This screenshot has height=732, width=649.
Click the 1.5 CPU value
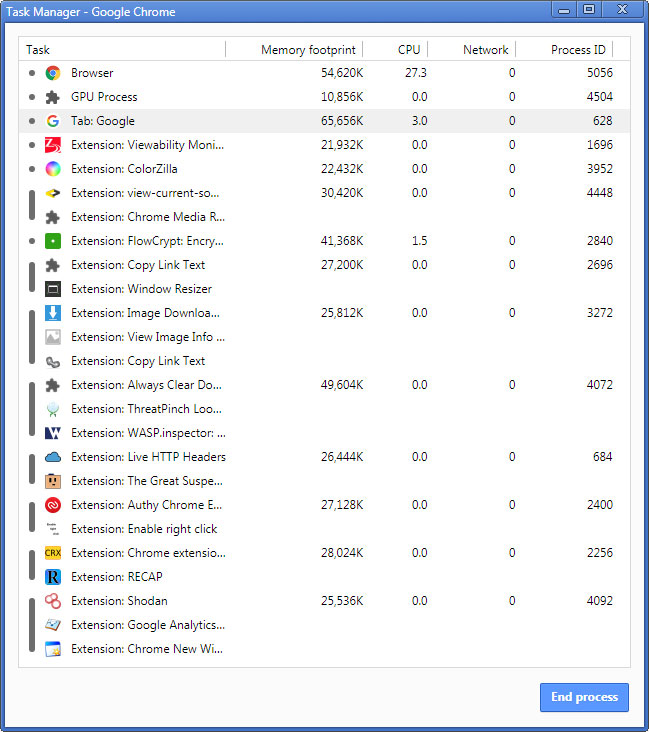pyautogui.click(x=419, y=241)
